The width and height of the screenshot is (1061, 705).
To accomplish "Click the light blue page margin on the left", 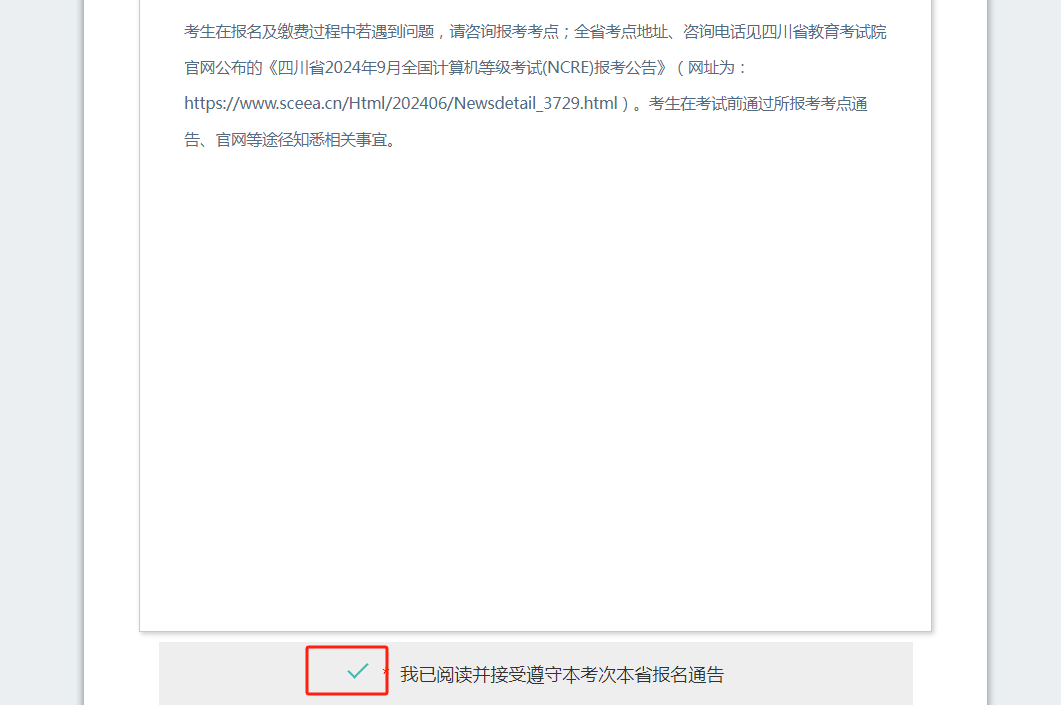I will 41,352.
